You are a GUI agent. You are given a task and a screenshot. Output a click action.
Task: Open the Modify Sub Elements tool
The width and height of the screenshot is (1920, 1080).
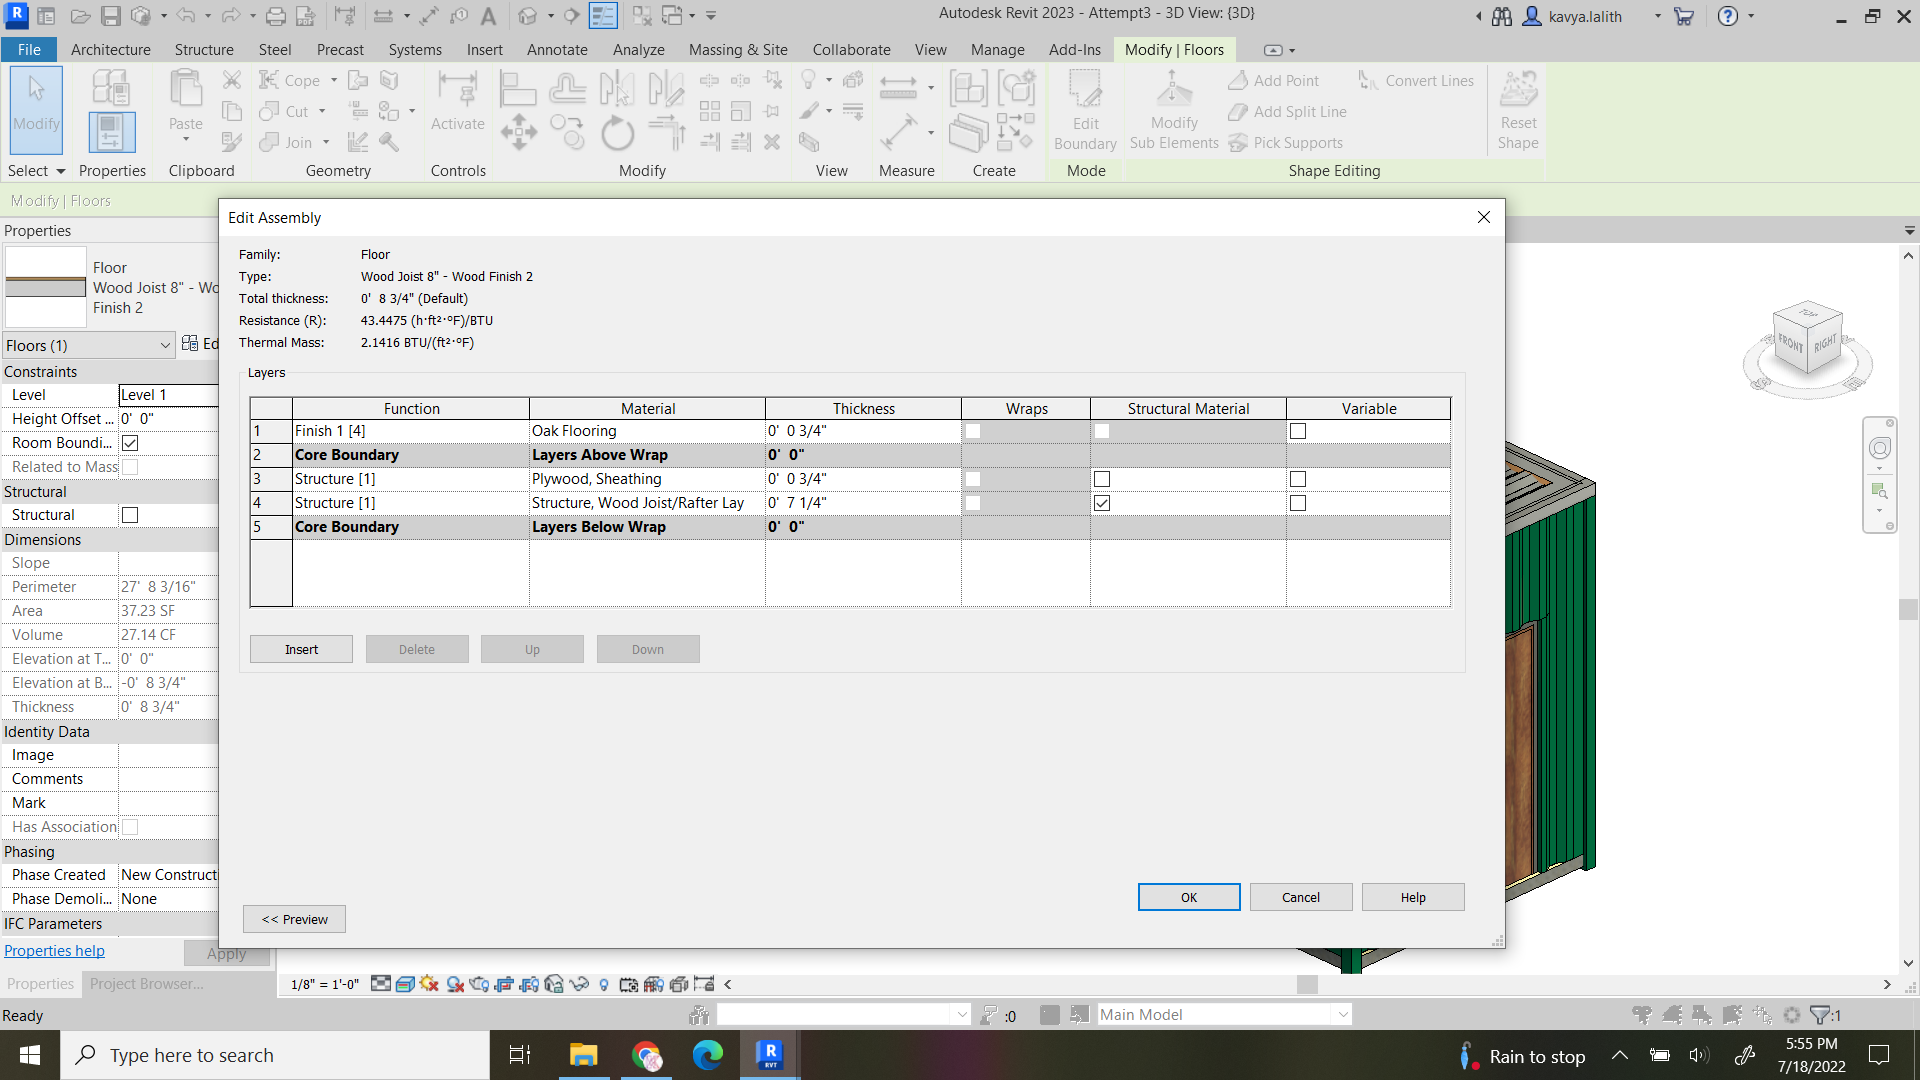tap(1173, 110)
